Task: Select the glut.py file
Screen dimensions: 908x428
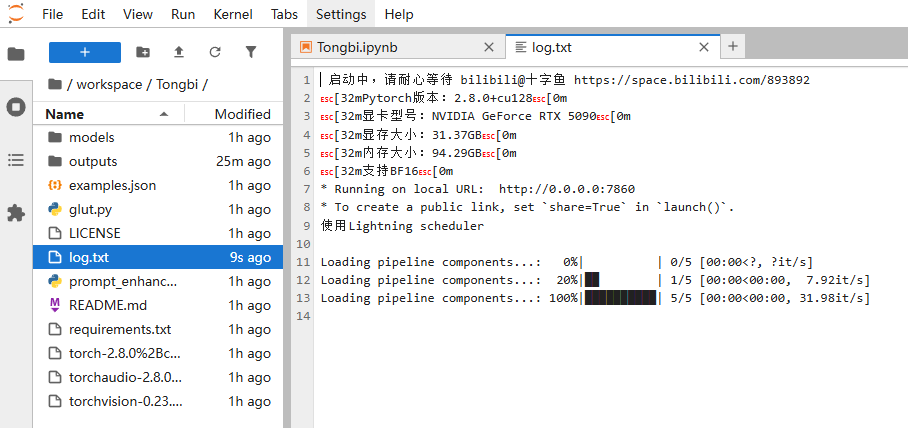Action: (x=90, y=209)
